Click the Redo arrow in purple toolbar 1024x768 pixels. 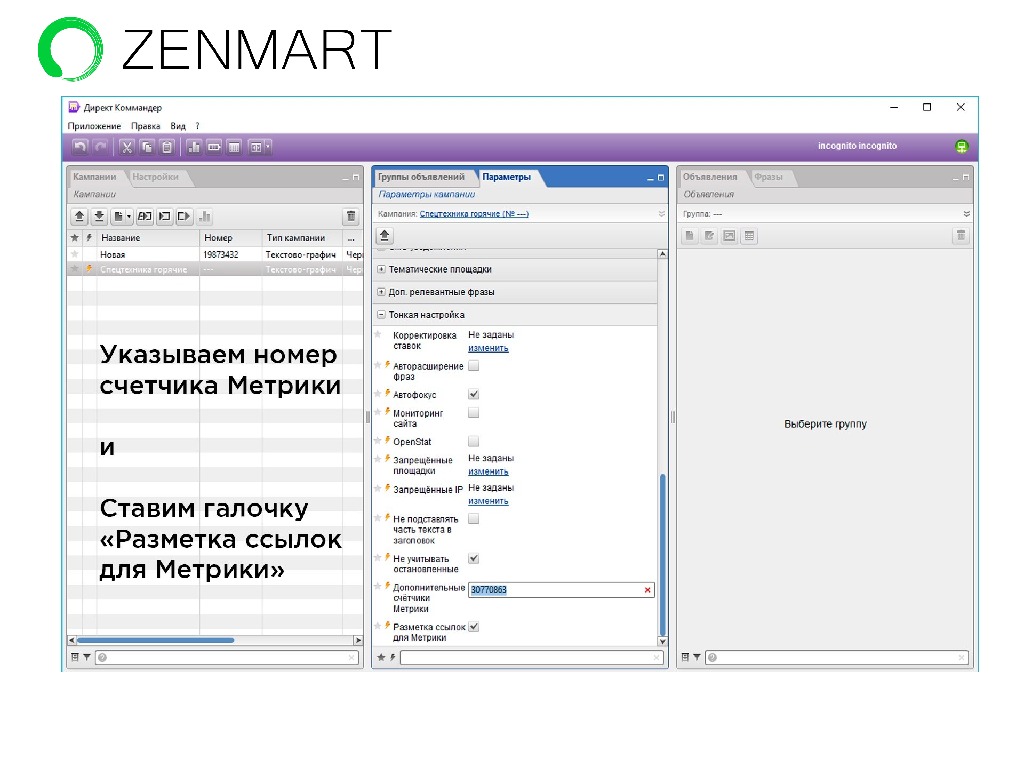pos(100,147)
